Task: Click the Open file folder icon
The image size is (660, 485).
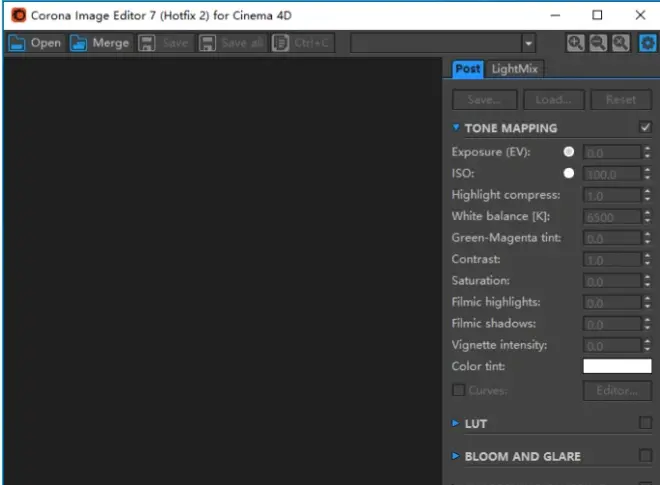Action: pos(16,43)
